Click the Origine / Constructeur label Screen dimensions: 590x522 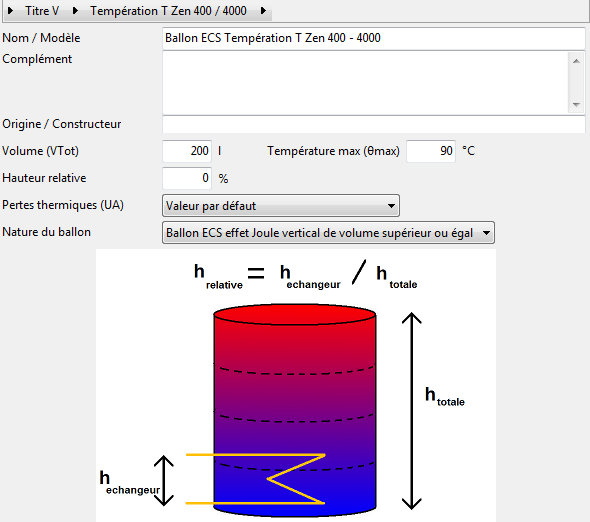[x=61, y=124]
